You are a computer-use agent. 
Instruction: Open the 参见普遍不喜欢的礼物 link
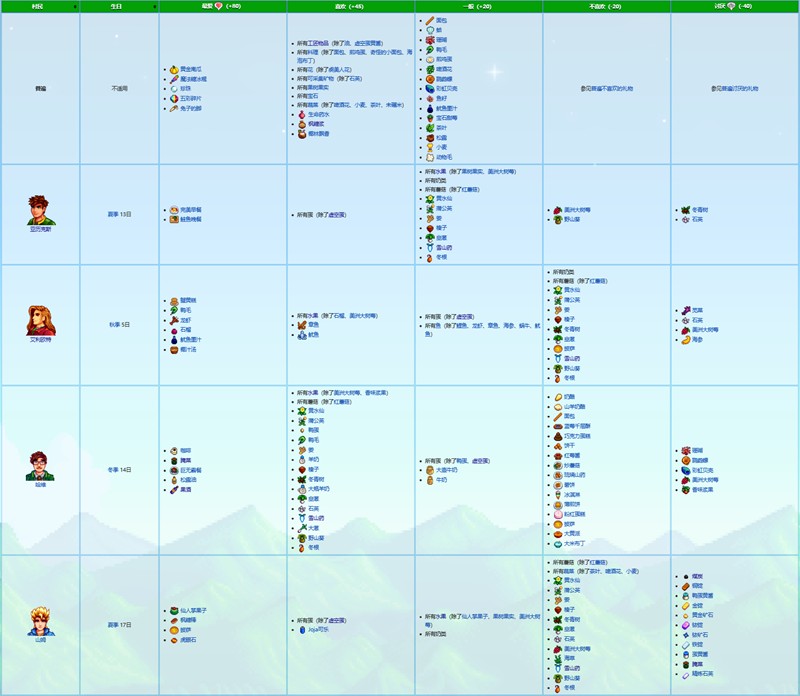(607, 88)
